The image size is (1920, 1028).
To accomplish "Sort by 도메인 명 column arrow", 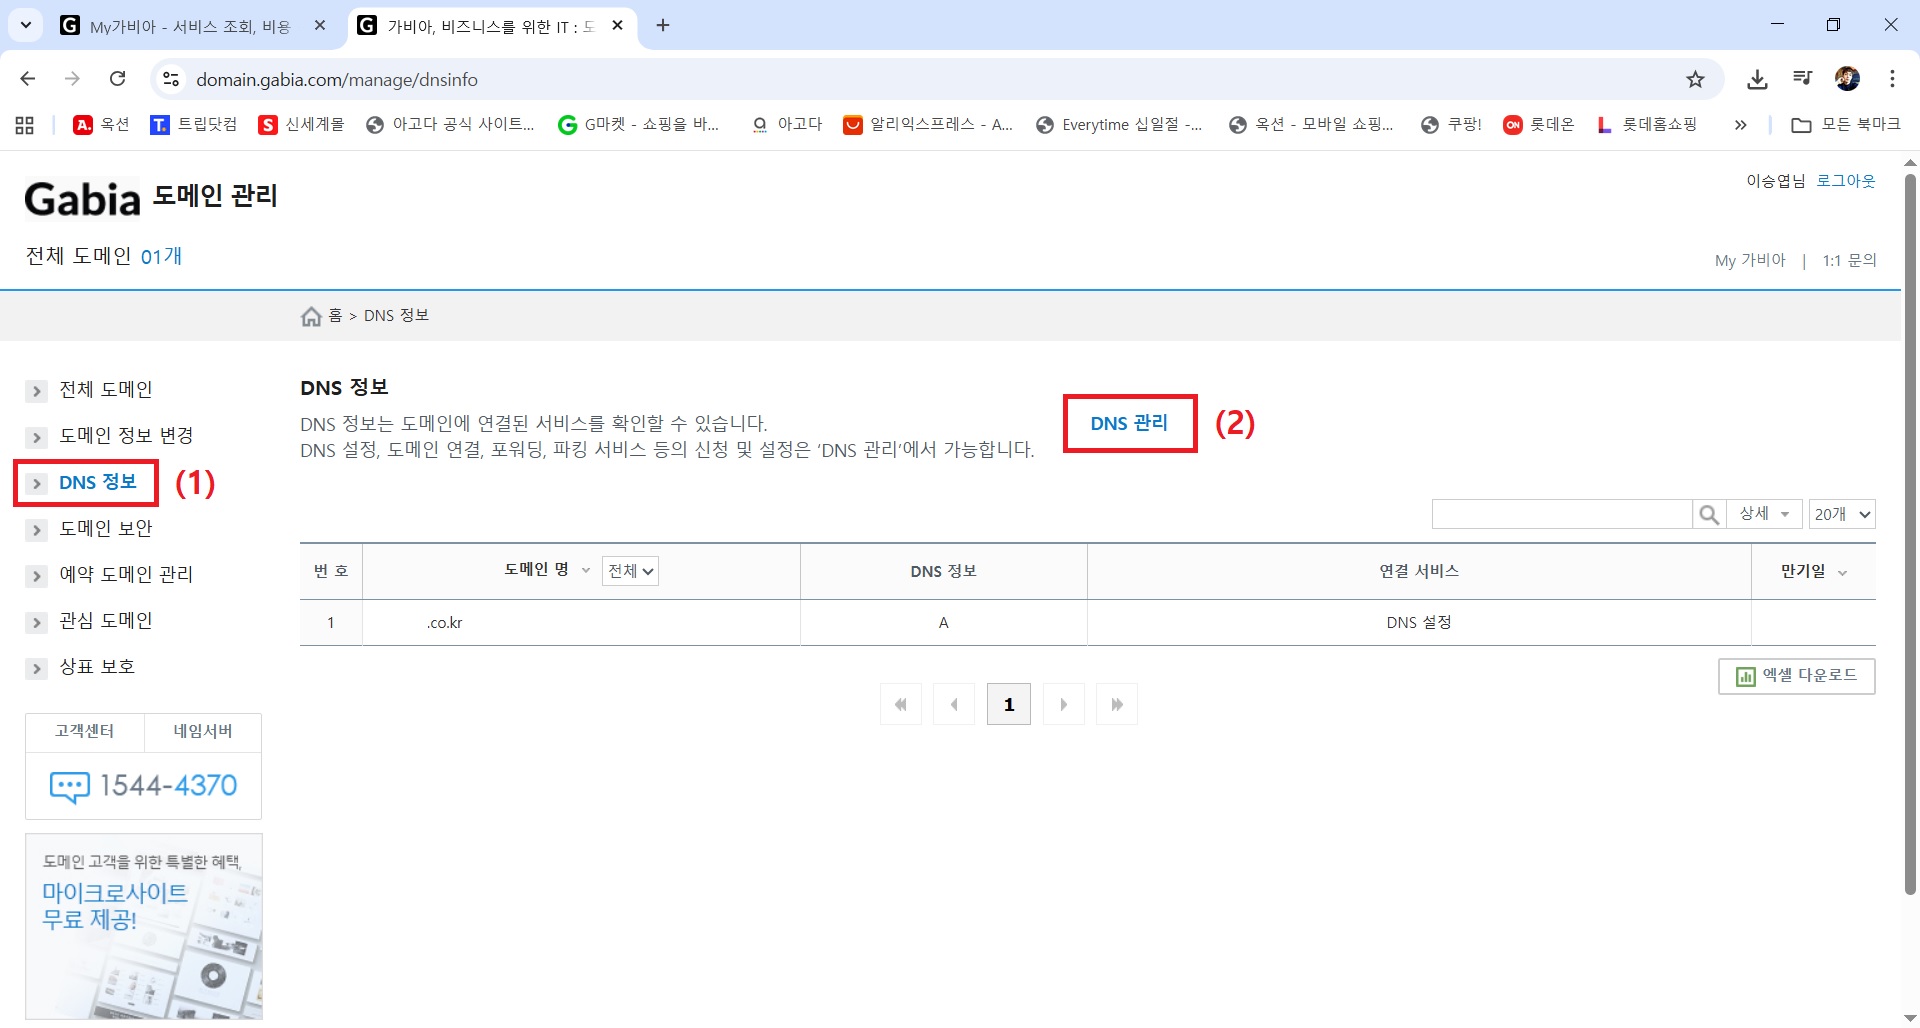I will (586, 571).
